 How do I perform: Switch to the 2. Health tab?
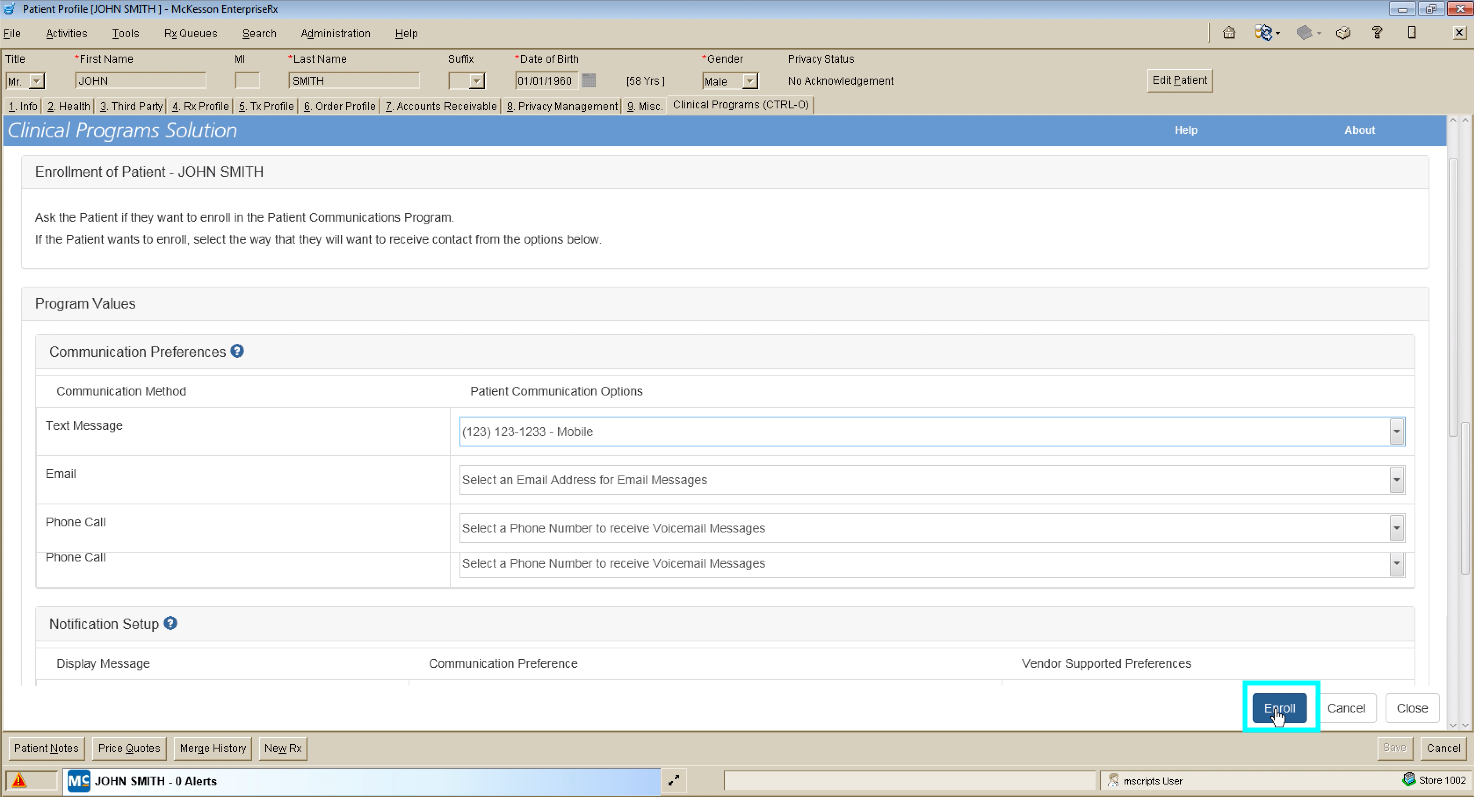pos(68,106)
